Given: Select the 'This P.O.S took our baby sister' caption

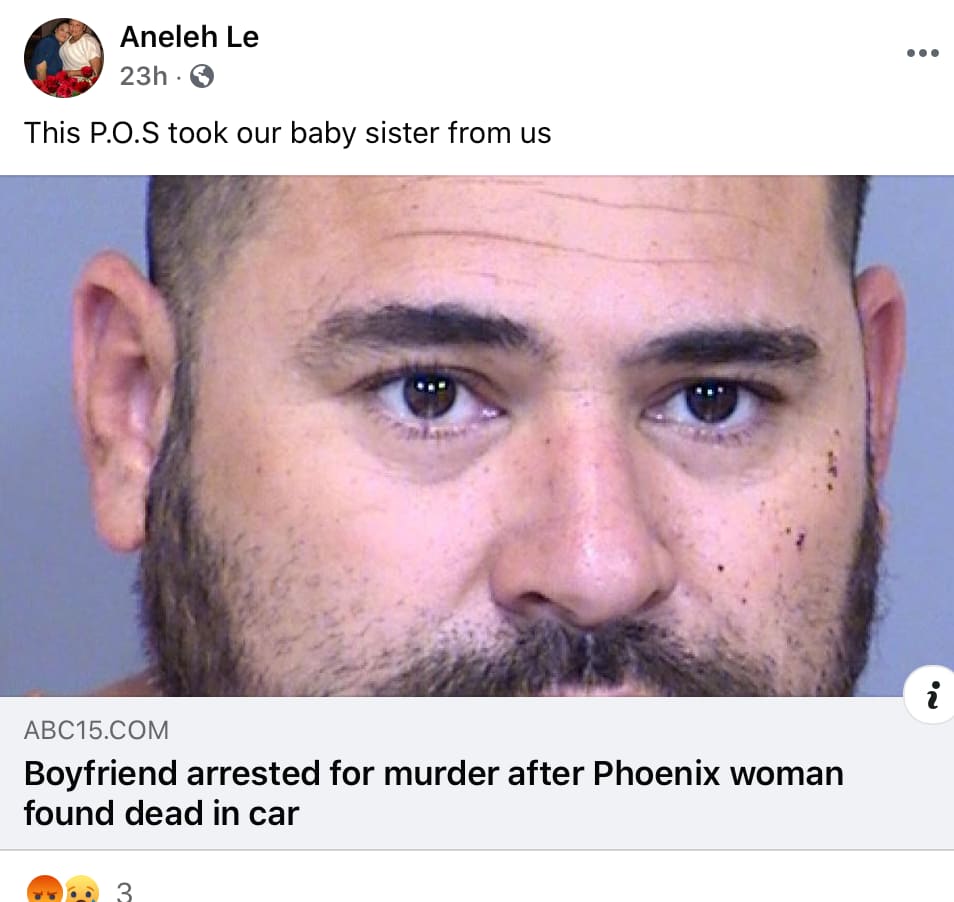Looking at the screenshot, I should tap(287, 133).
